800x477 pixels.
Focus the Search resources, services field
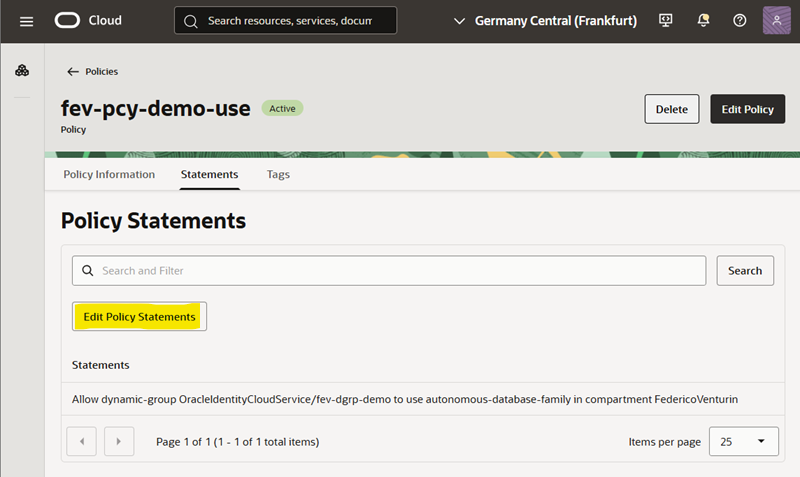pyautogui.click(x=285, y=20)
